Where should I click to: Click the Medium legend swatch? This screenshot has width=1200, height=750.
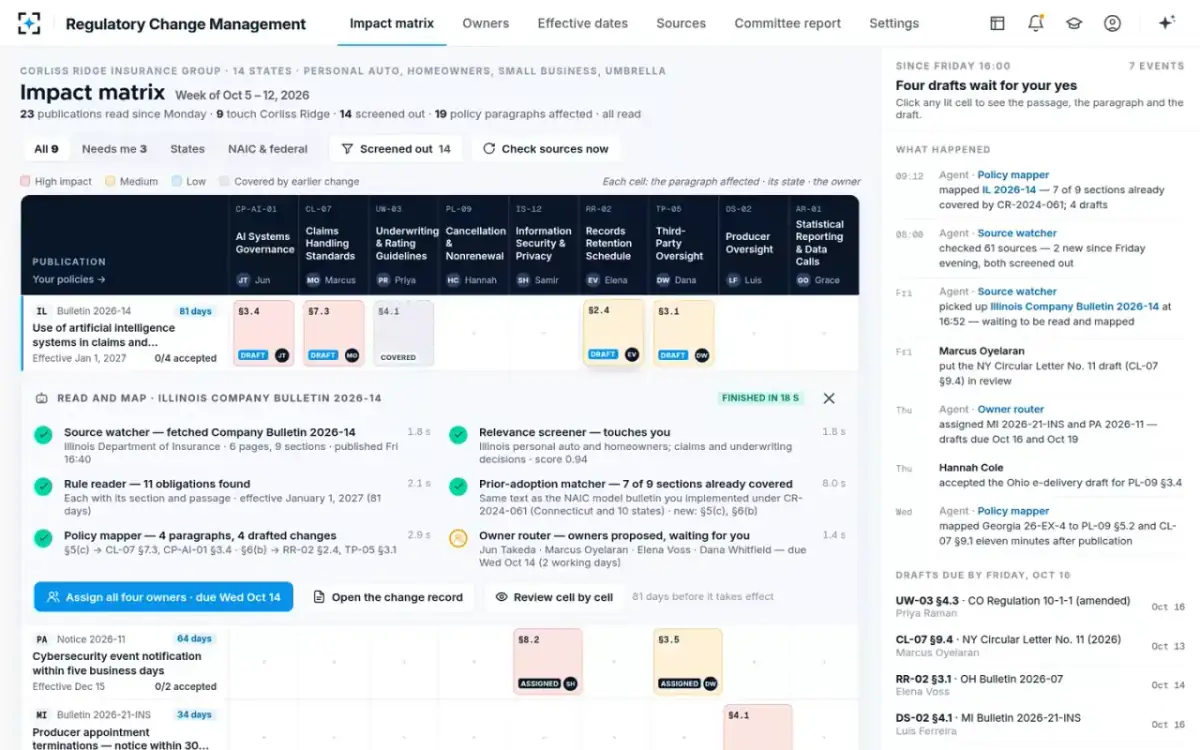point(110,182)
